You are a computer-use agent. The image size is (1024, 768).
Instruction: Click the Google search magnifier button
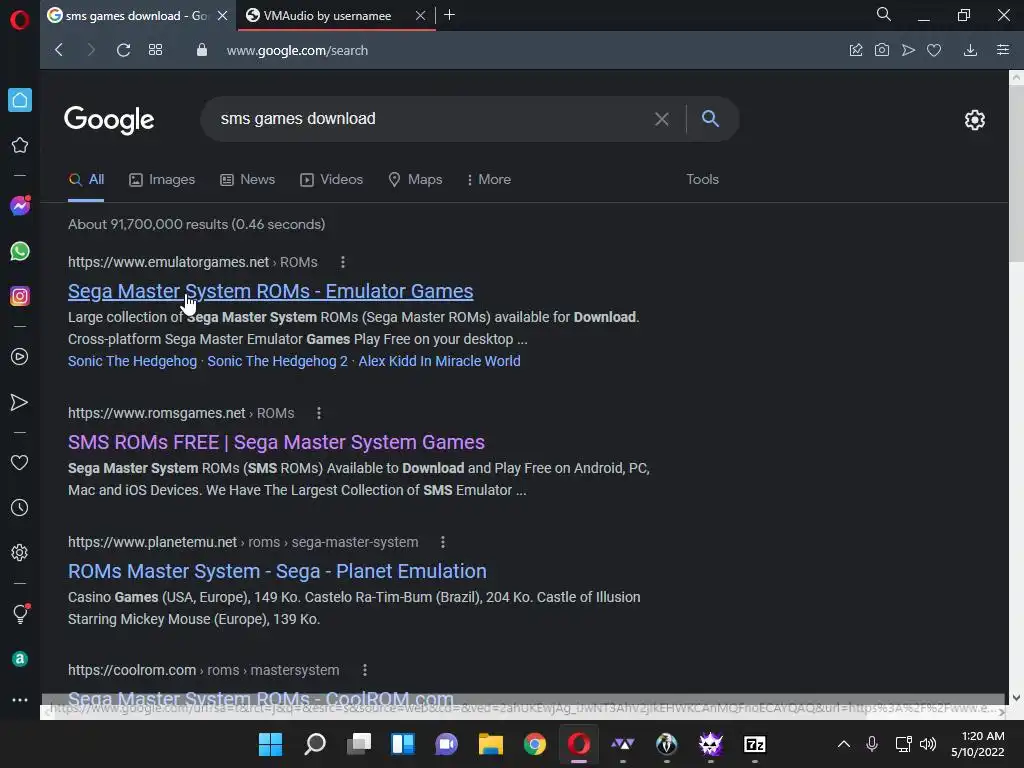coord(711,118)
